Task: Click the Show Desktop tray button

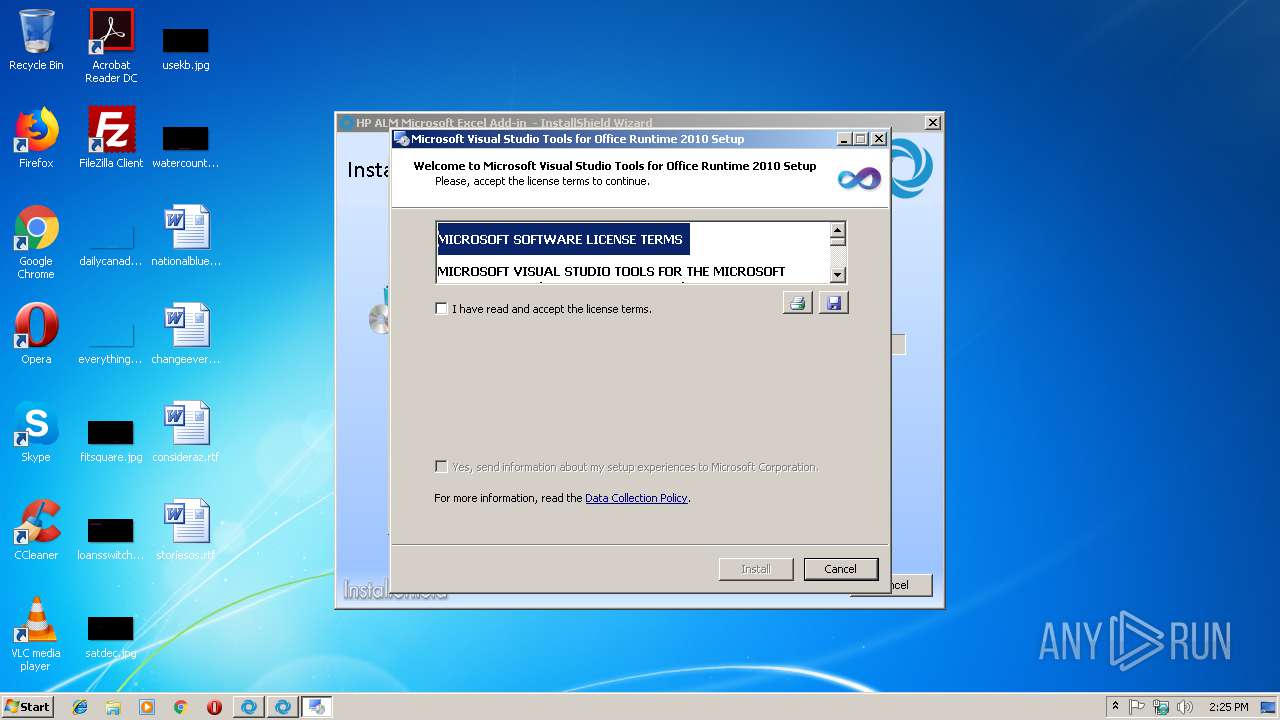Action: 1270,707
